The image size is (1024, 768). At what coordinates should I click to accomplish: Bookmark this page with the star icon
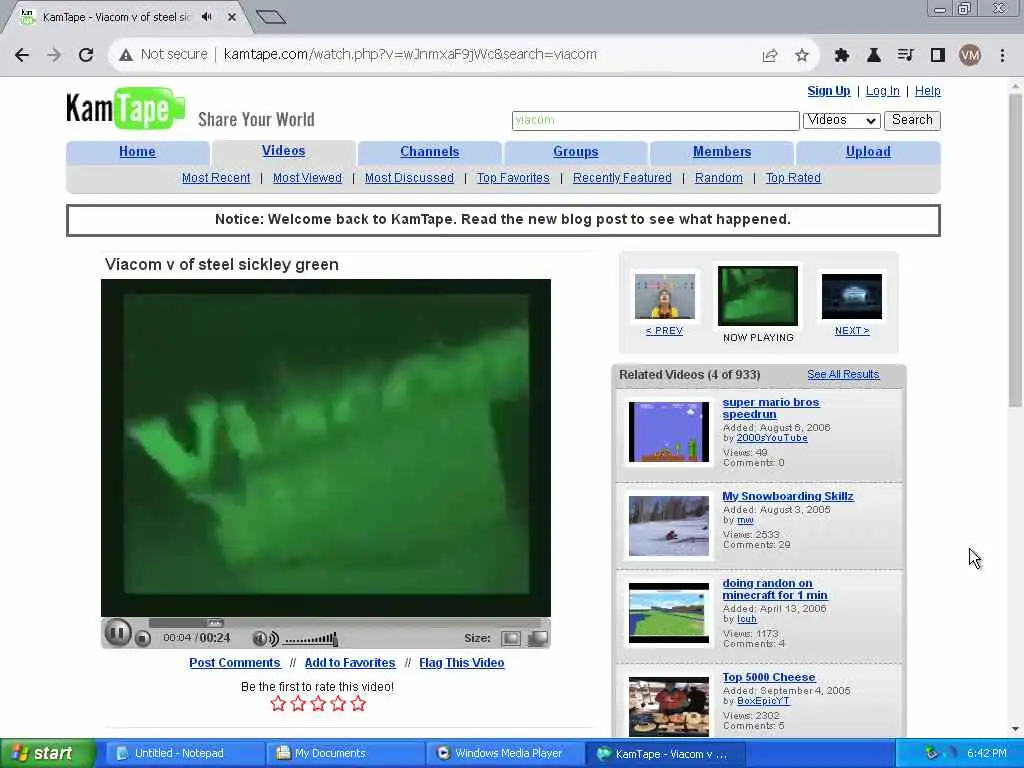pos(802,56)
